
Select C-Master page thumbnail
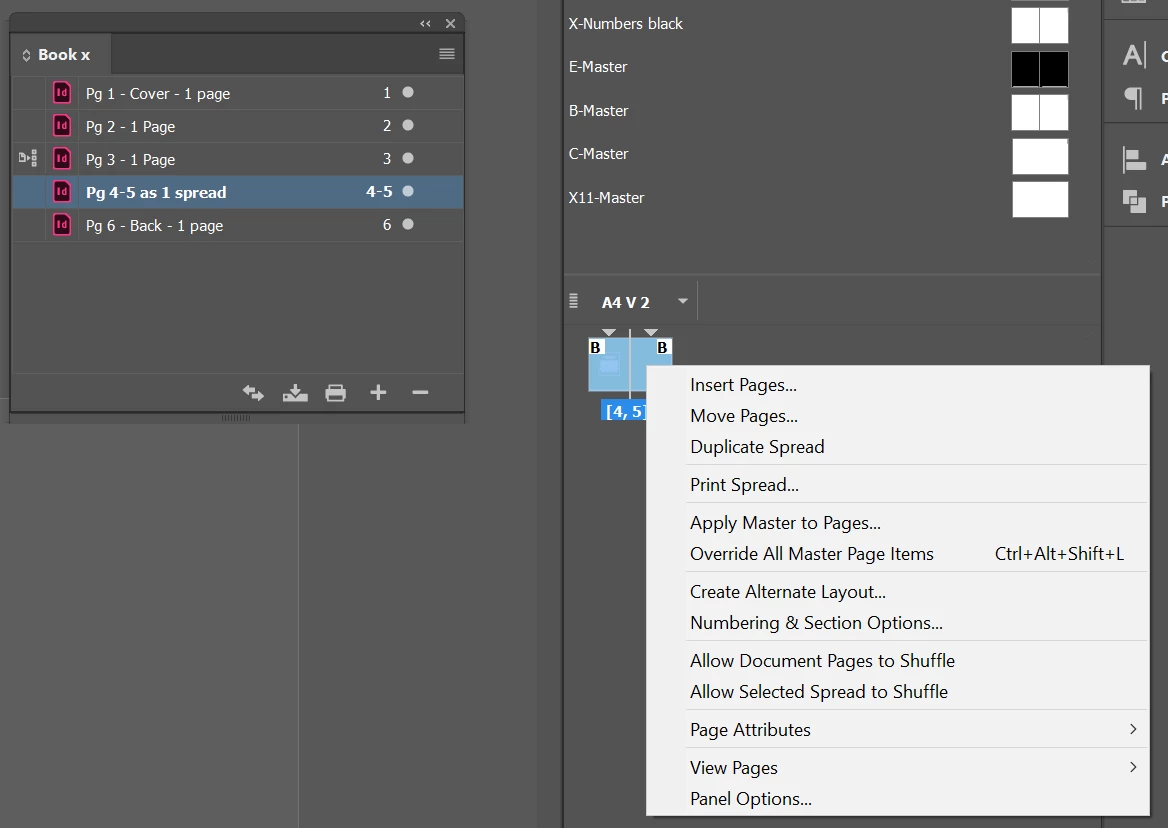click(x=1040, y=156)
